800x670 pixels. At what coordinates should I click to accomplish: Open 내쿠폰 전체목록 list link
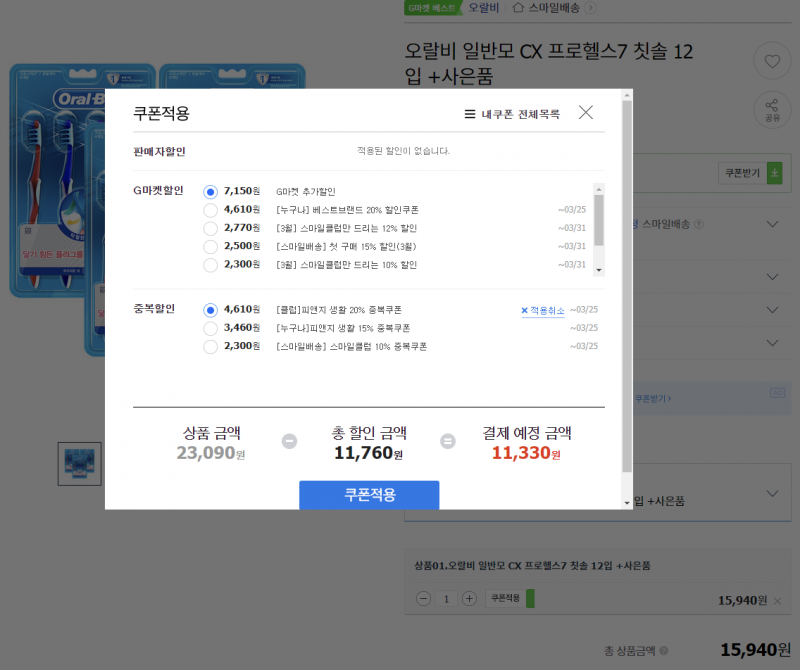click(x=512, y=114)
